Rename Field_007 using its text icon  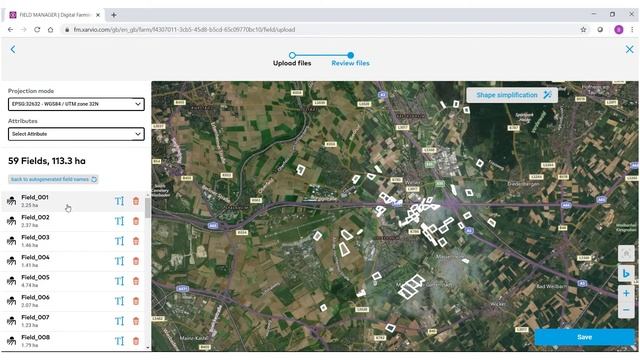click(119, 321)
